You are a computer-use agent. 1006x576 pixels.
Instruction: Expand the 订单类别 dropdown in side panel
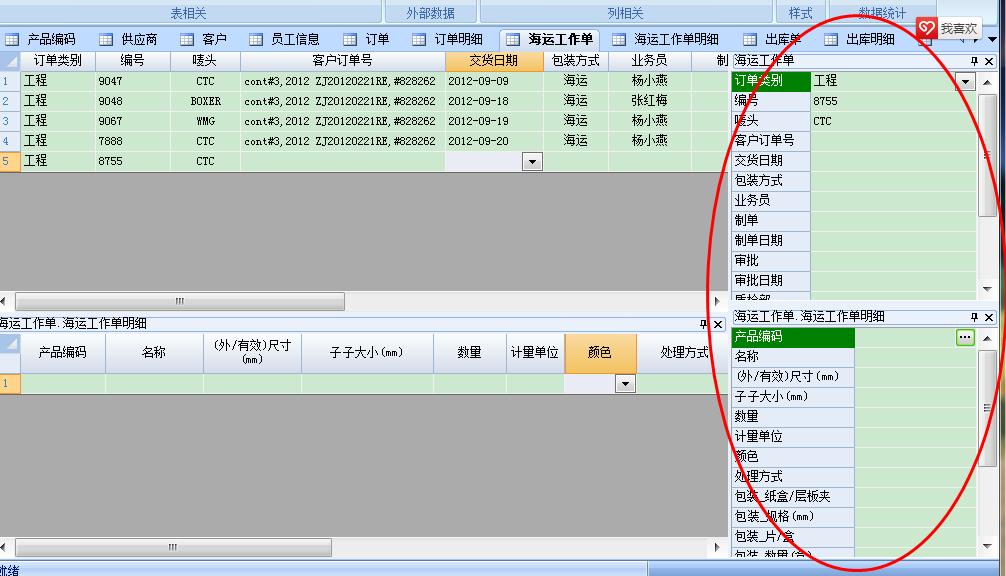pos(965,82)
